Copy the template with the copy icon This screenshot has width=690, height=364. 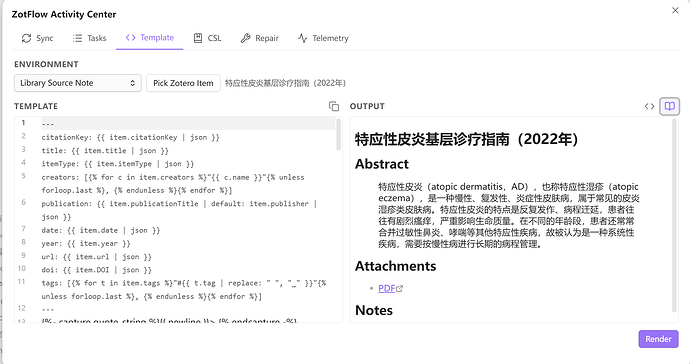click(334, 106)
